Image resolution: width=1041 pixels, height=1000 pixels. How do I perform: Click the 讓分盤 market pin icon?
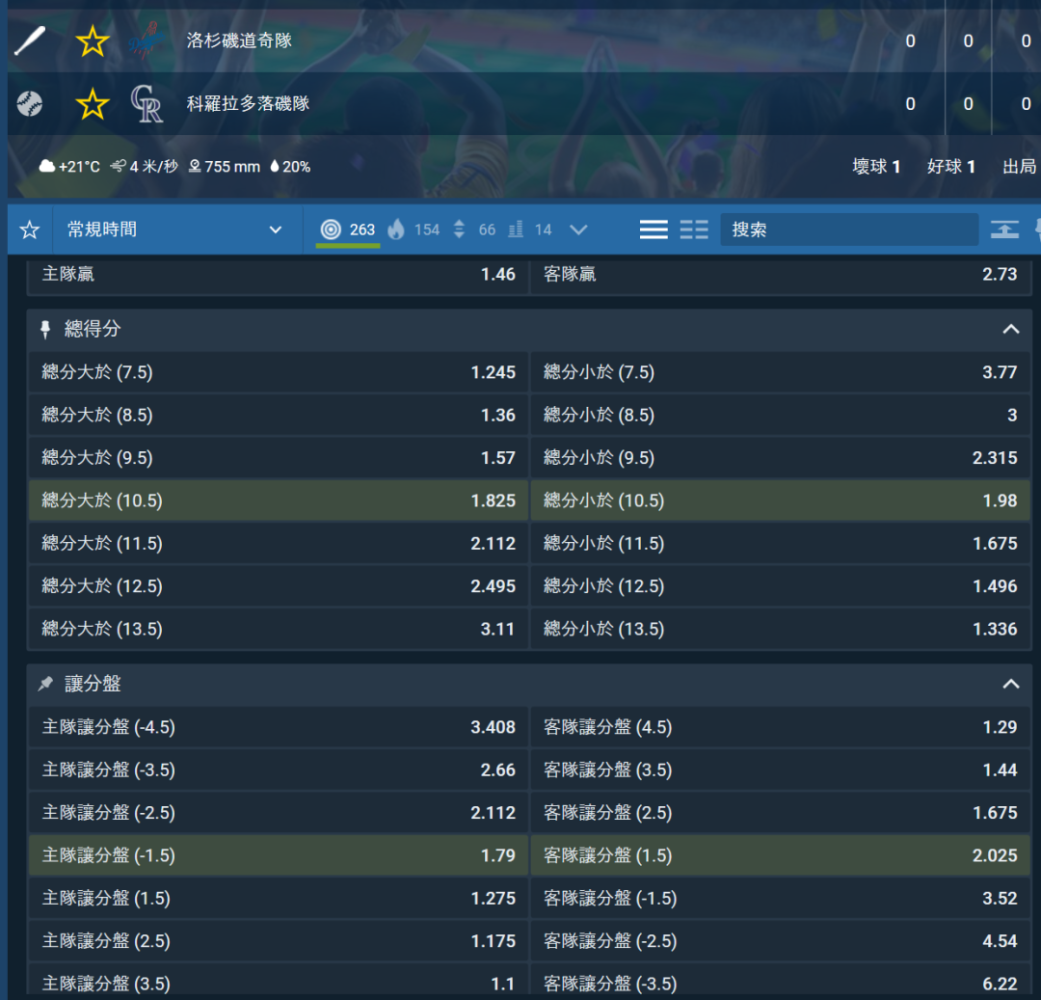coord(45,684)
